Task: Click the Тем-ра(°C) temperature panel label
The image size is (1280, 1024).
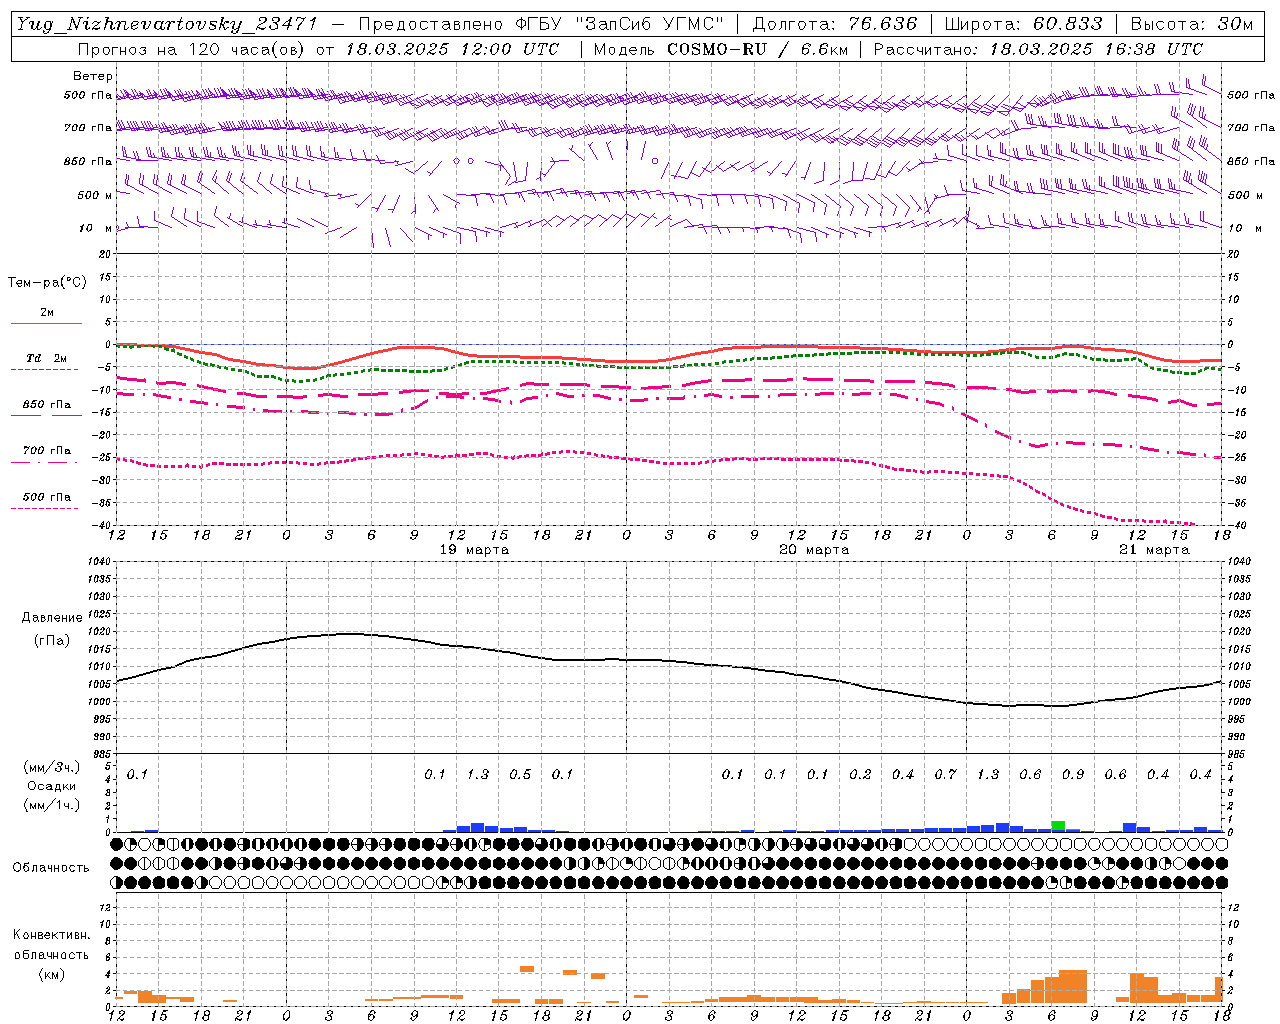Action: pos(47,282)
